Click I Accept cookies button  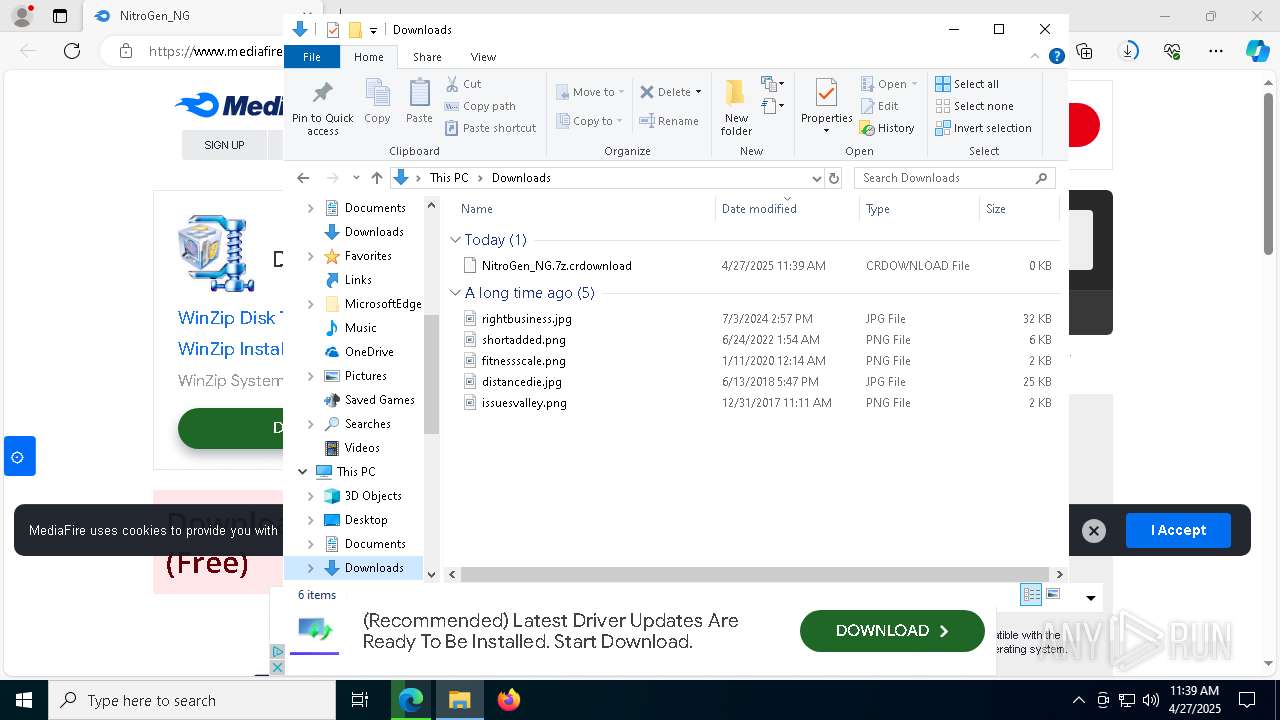(1178, 531)
